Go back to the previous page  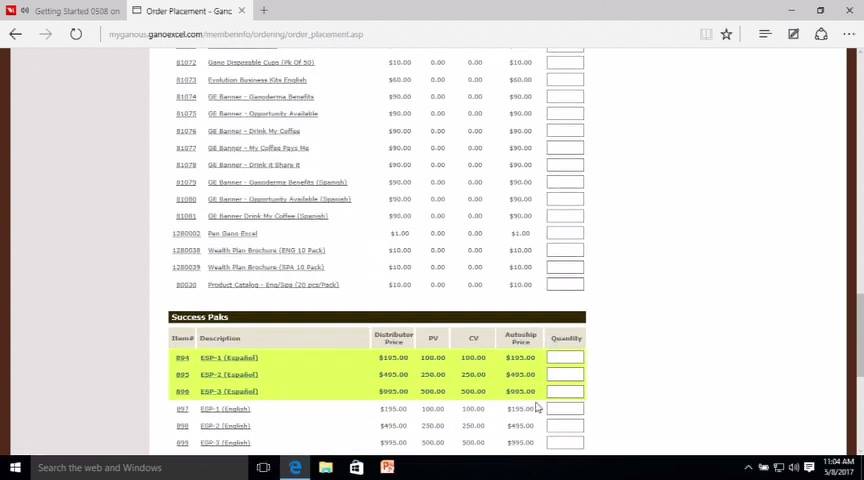15,34
